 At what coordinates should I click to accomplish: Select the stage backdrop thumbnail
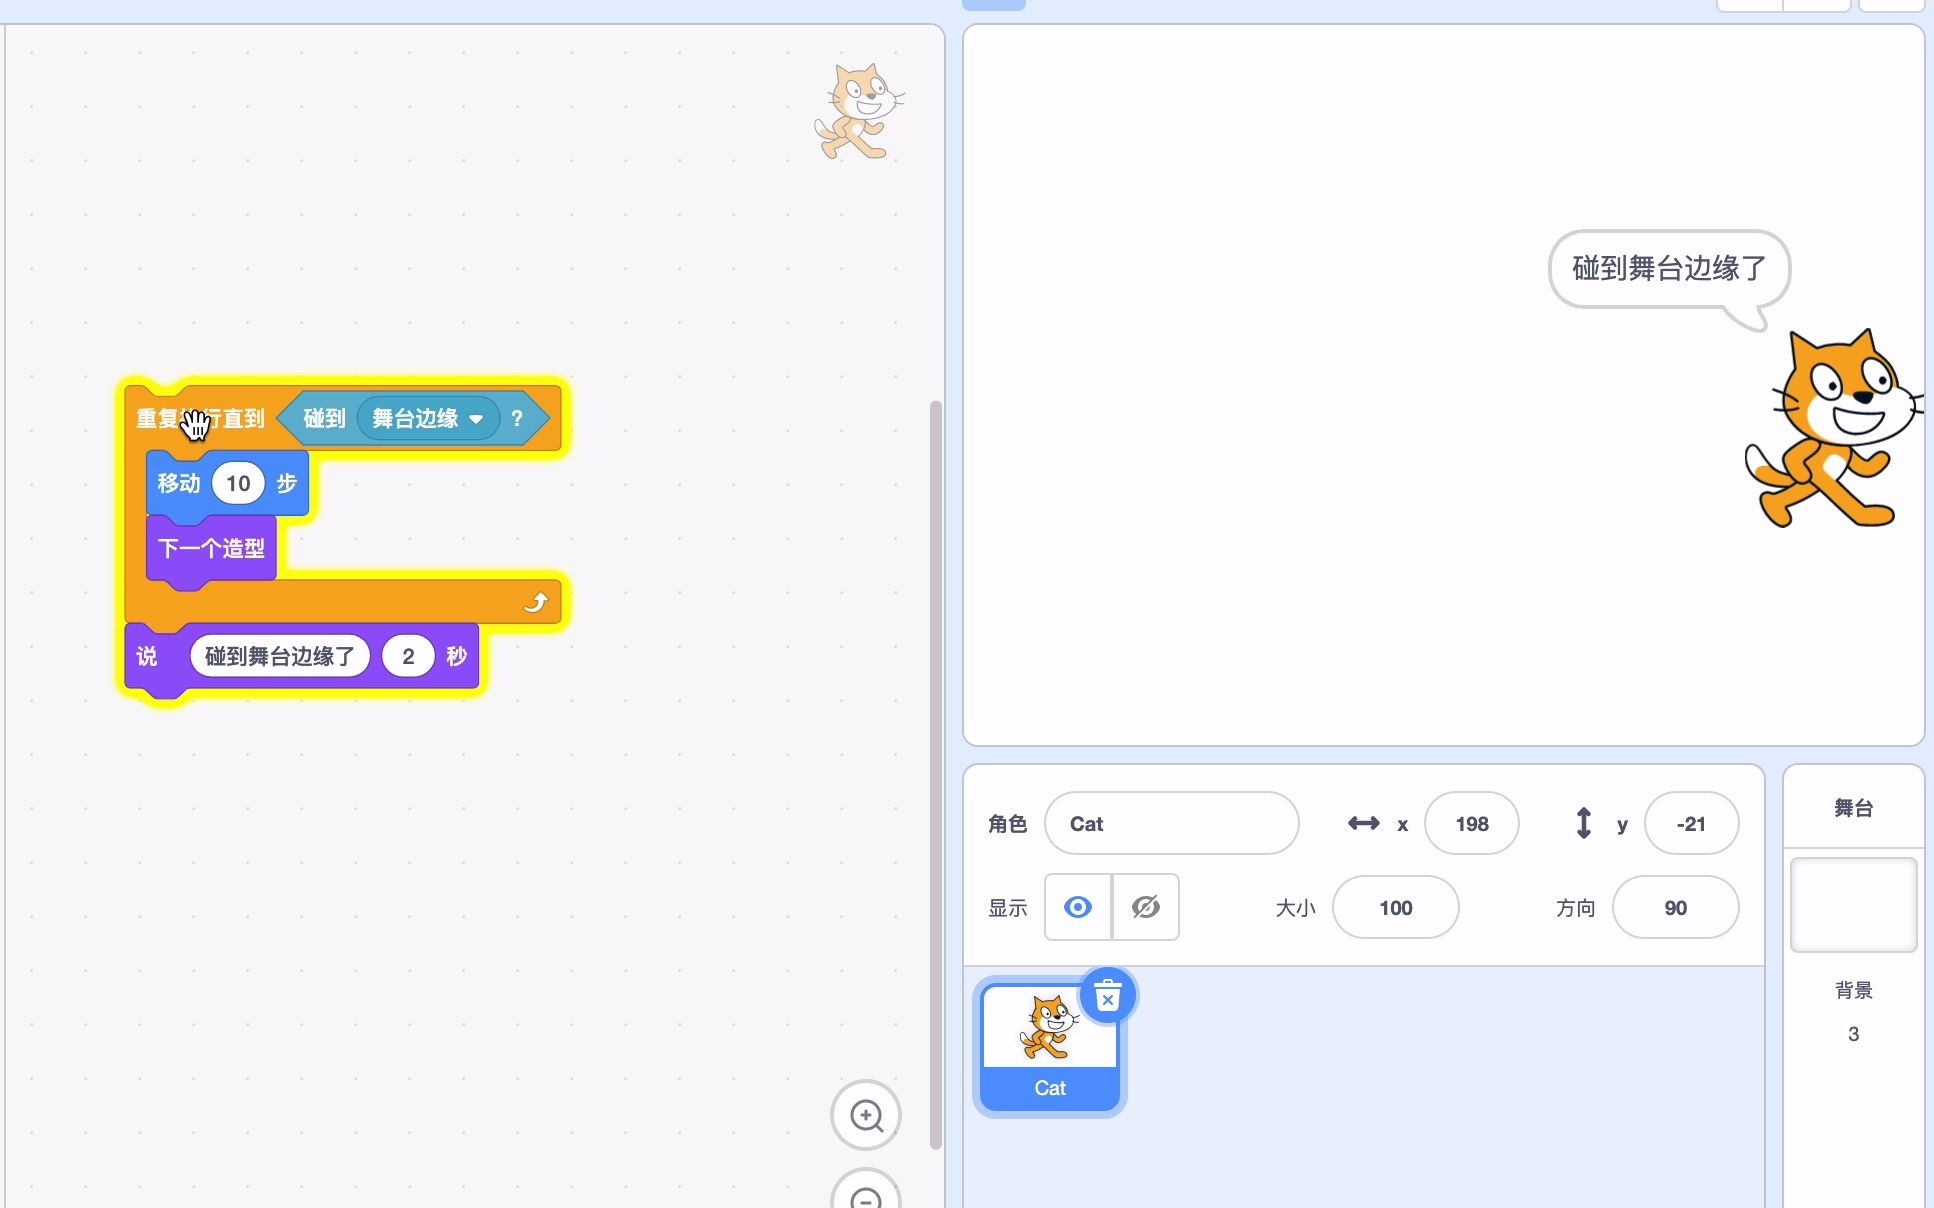pos(1853,905)
